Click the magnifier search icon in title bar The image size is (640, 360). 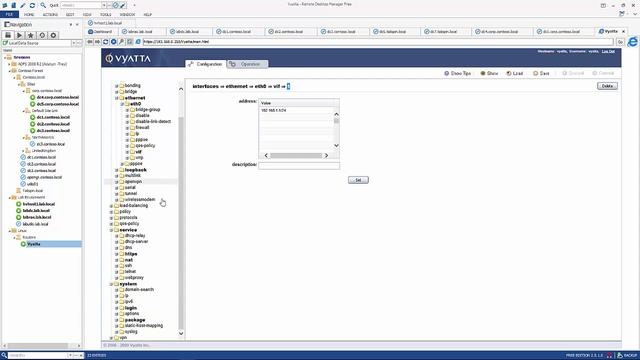coord(43,5)
